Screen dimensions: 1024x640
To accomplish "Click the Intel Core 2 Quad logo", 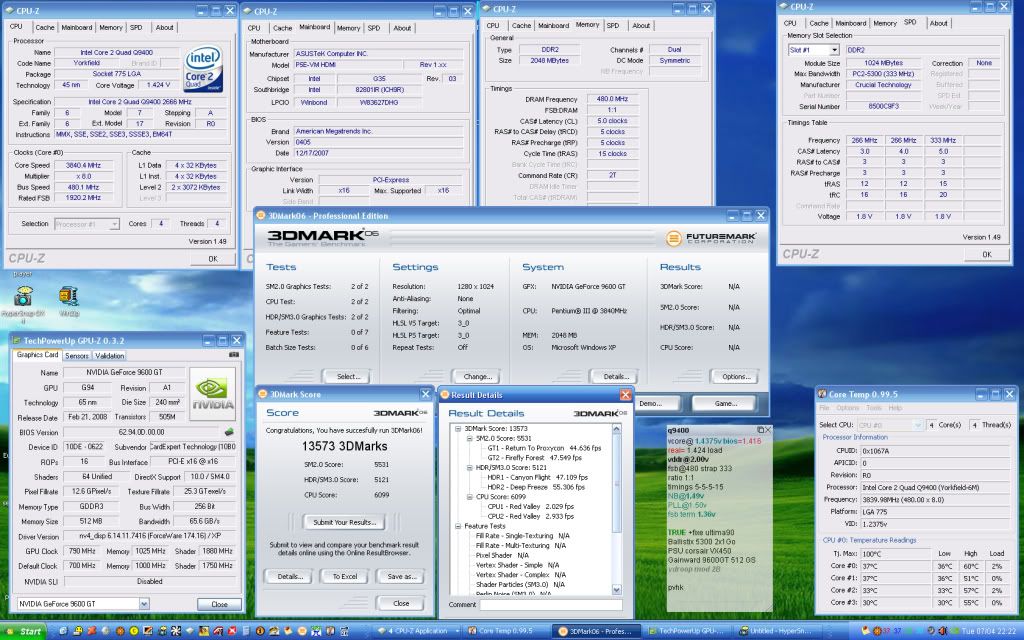I will pos(205,70).
